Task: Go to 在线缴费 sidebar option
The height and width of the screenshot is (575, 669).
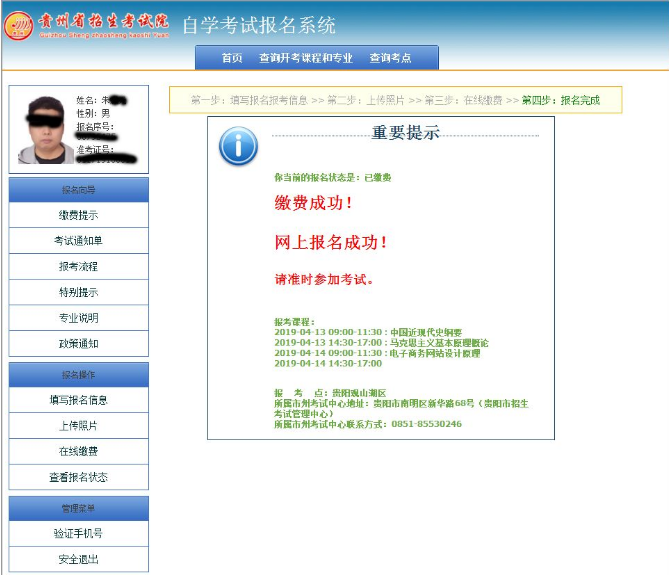Action: point(78,452)
